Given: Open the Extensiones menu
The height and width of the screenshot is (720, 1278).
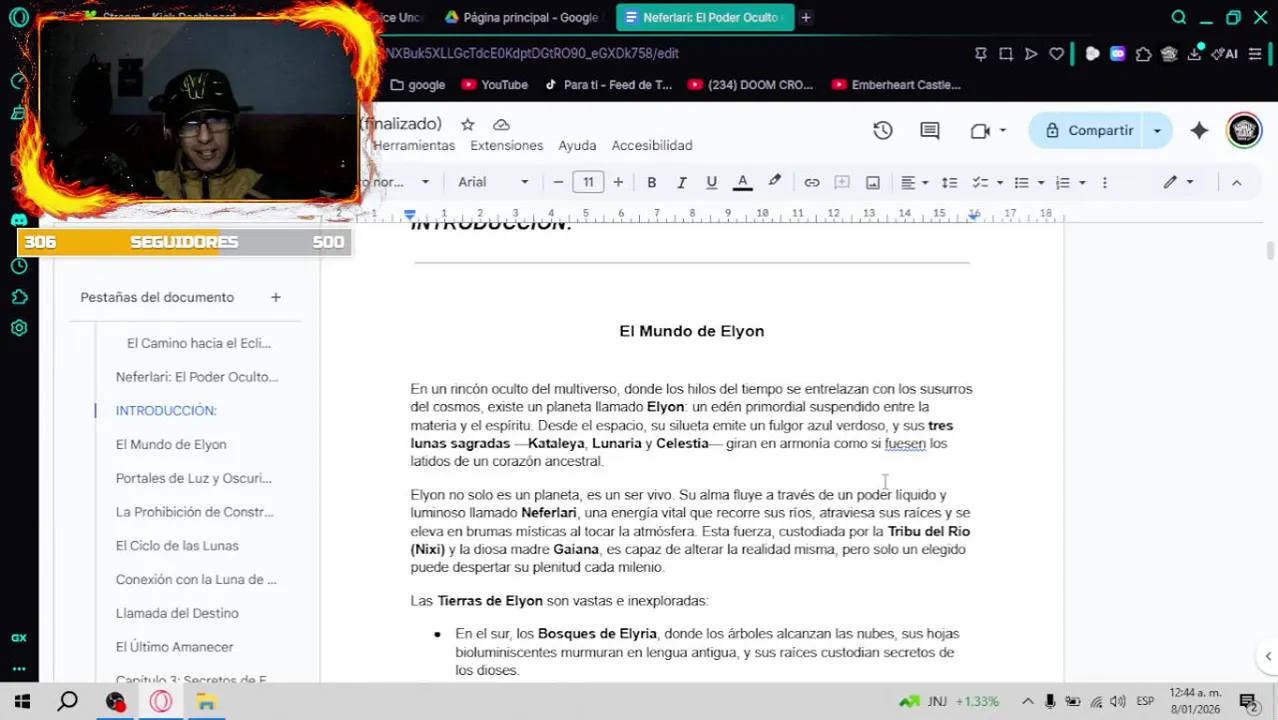Looking at the screenshot, I should [506, 145].
